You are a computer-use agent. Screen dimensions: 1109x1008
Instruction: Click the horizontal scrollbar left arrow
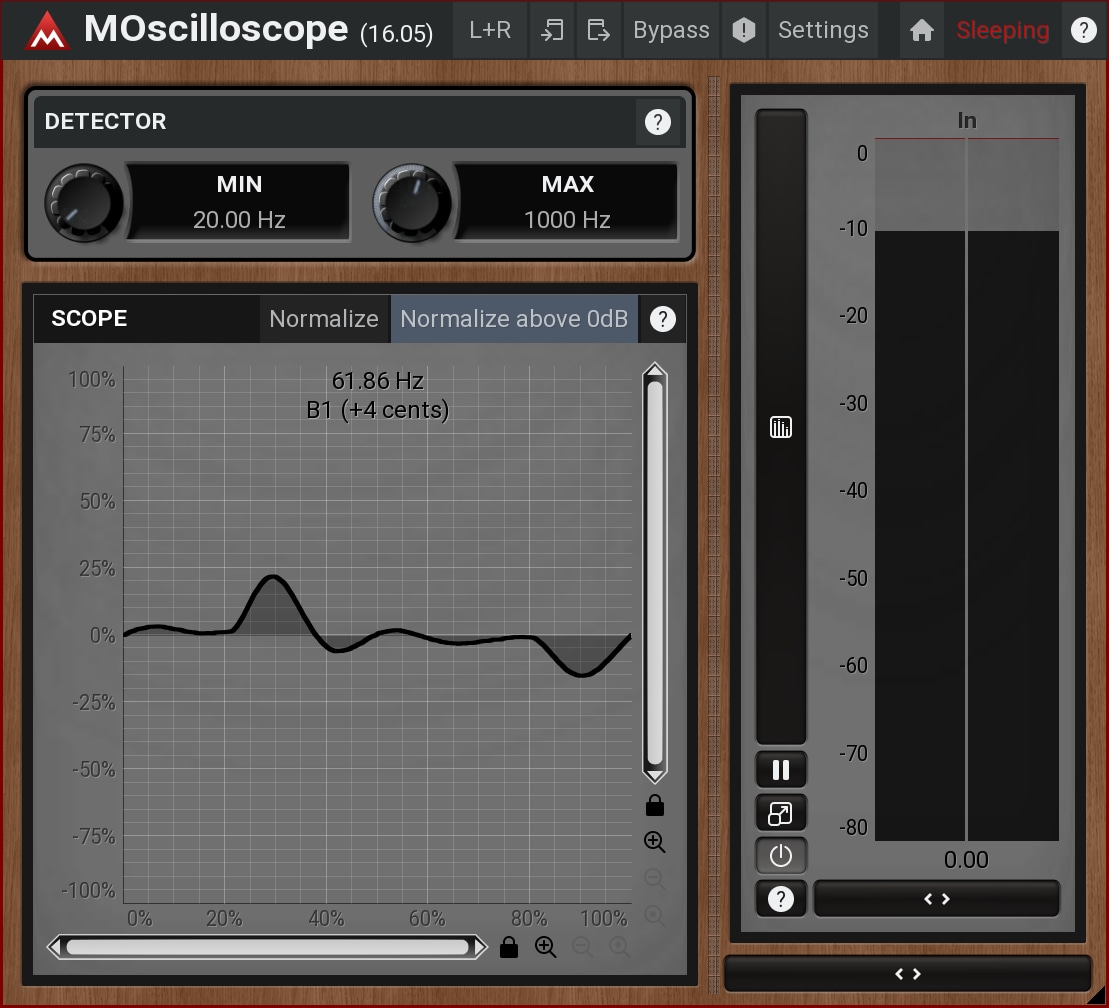pyautogui.click(x=54, y=946)
